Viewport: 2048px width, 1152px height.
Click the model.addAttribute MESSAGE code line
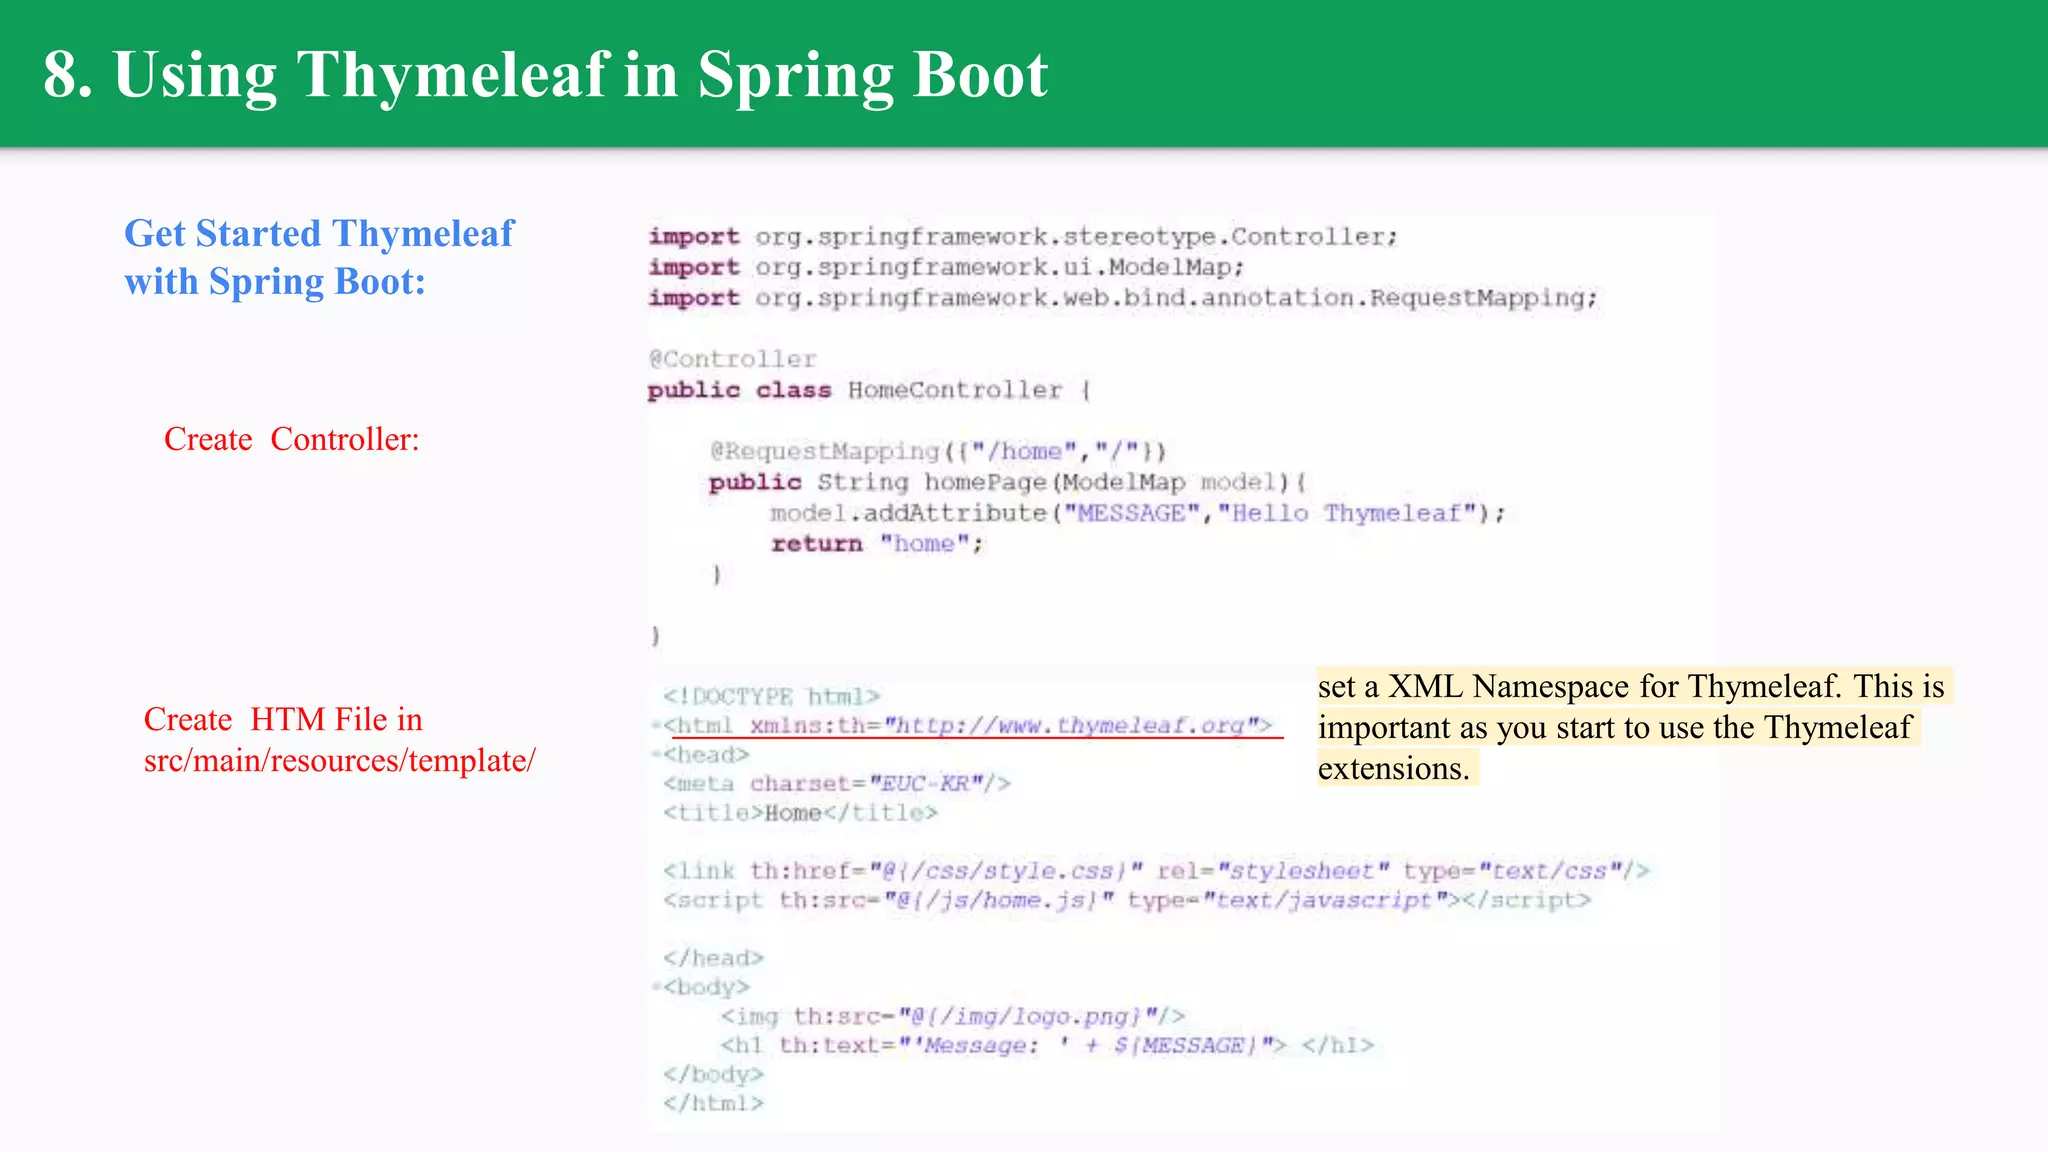[1136, 513]
